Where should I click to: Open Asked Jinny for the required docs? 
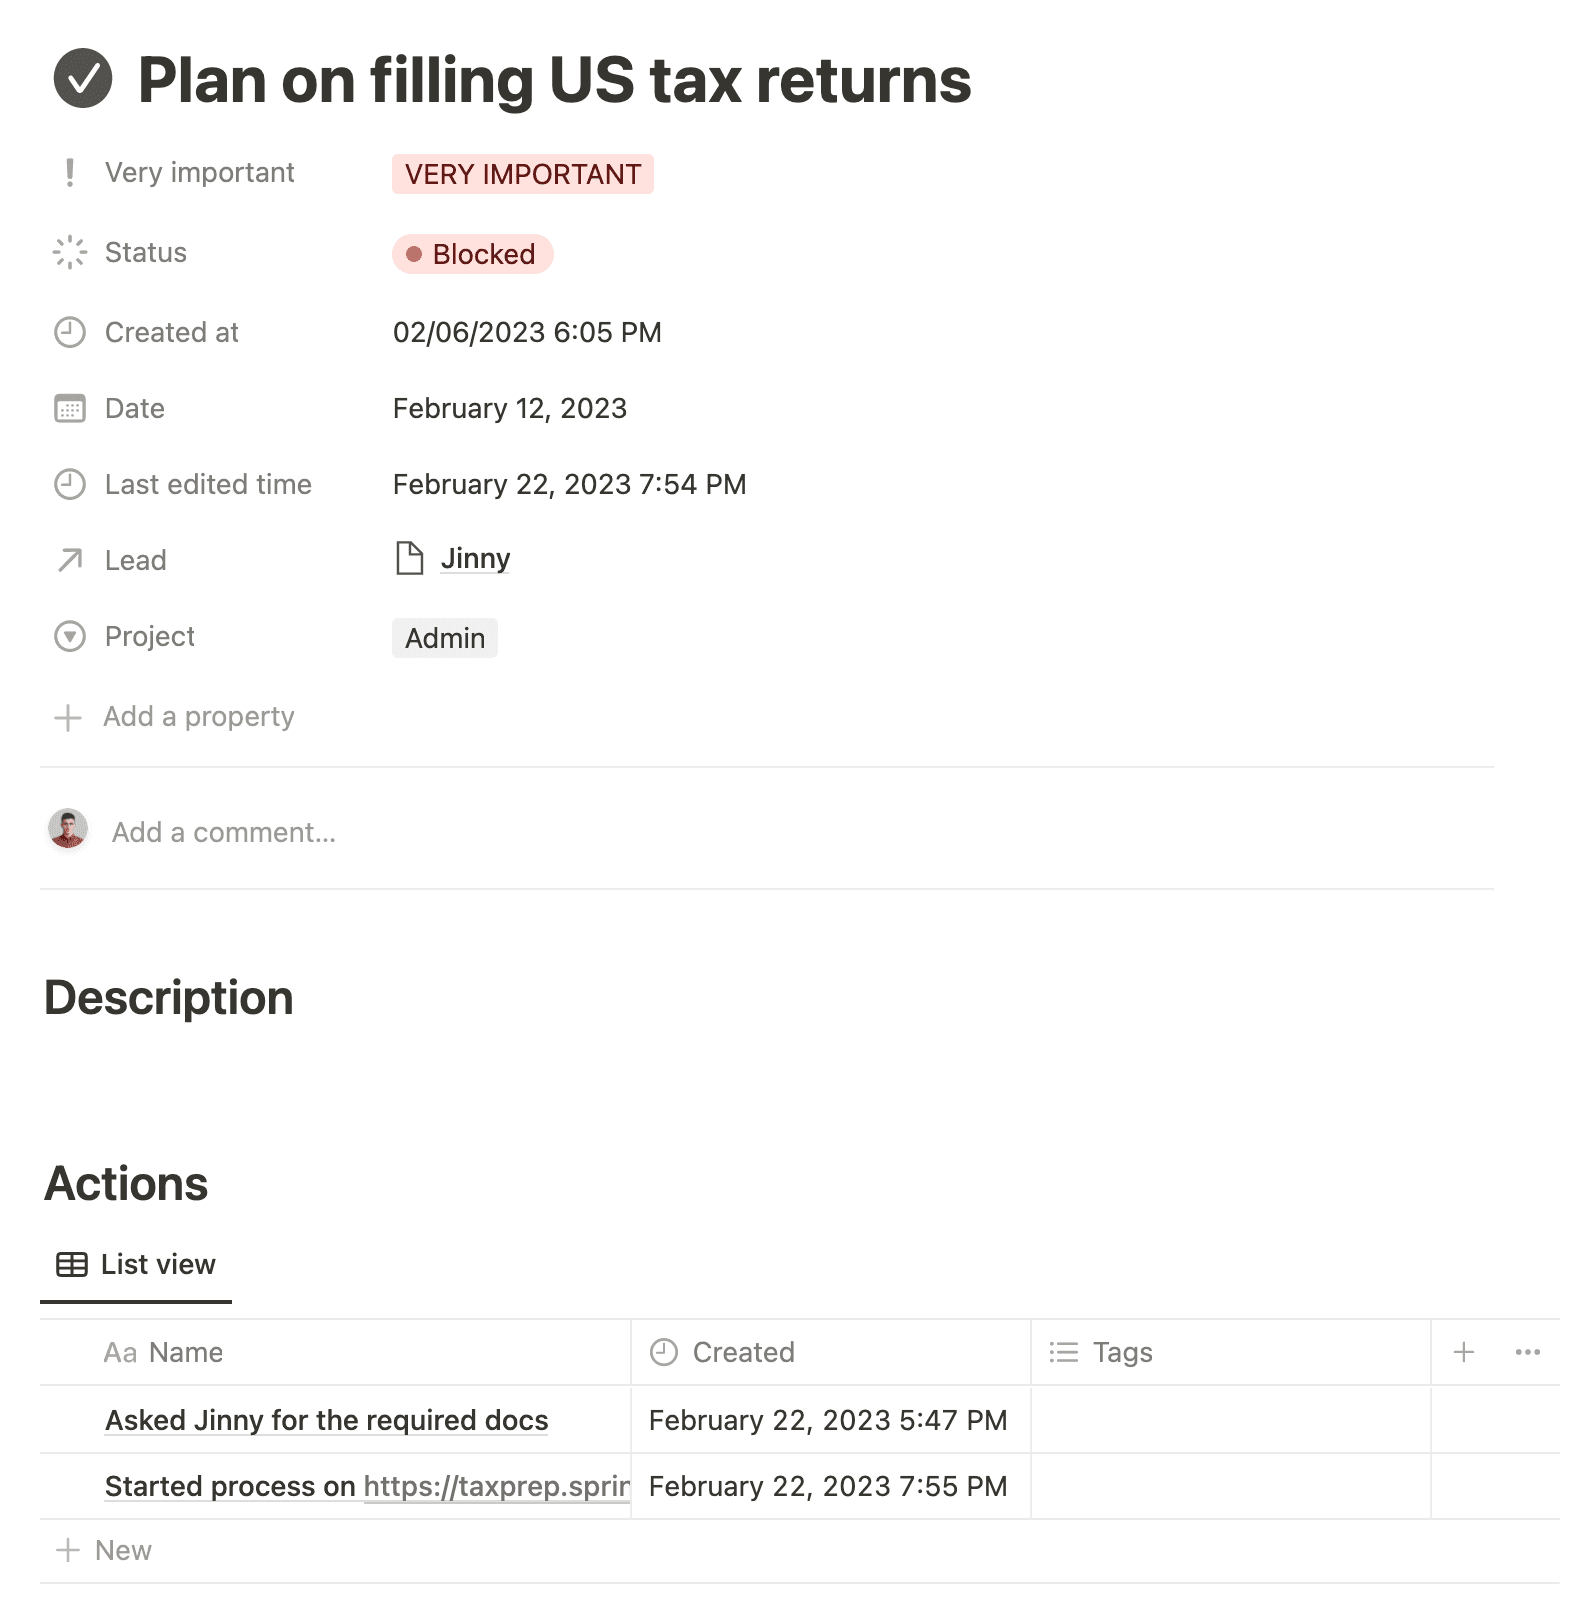327,1420
